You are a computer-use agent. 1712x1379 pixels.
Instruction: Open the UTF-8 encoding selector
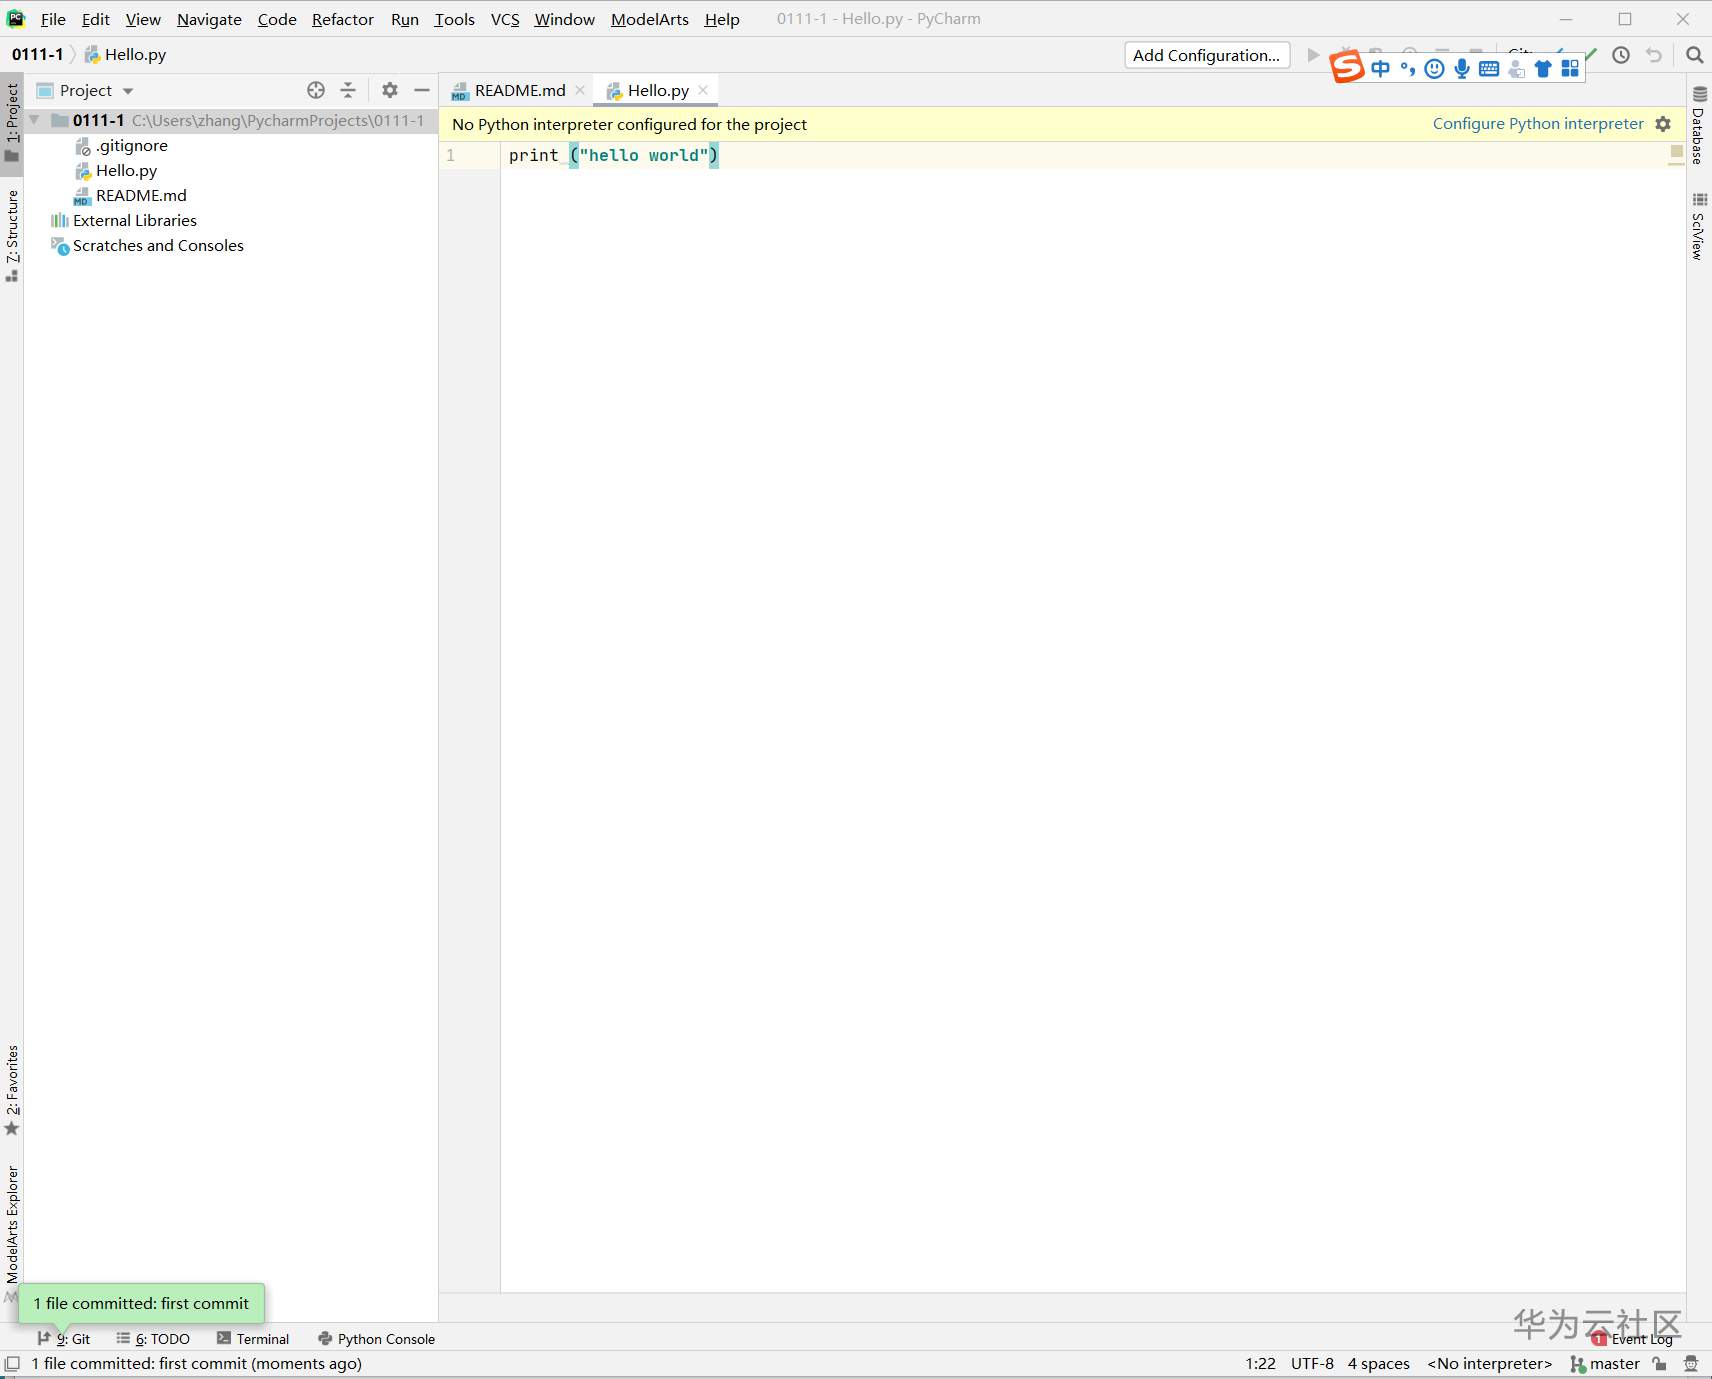point(1312,1364)
